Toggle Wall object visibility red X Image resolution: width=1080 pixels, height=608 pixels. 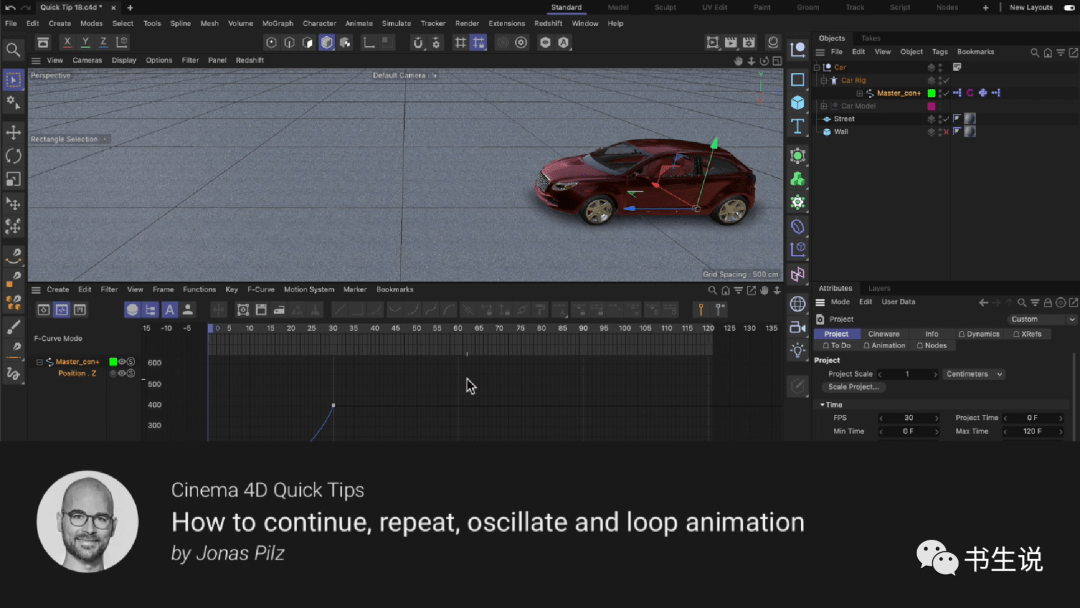pyautogui.click(x=946, y=132)
